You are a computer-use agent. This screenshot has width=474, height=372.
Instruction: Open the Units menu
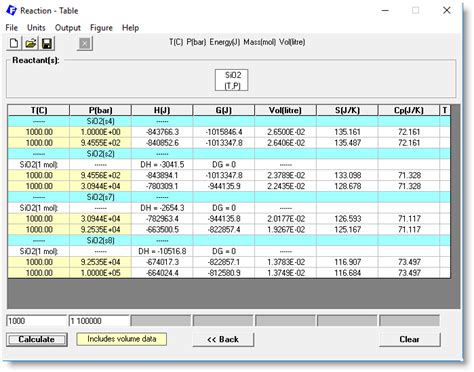tap(36, 28)
